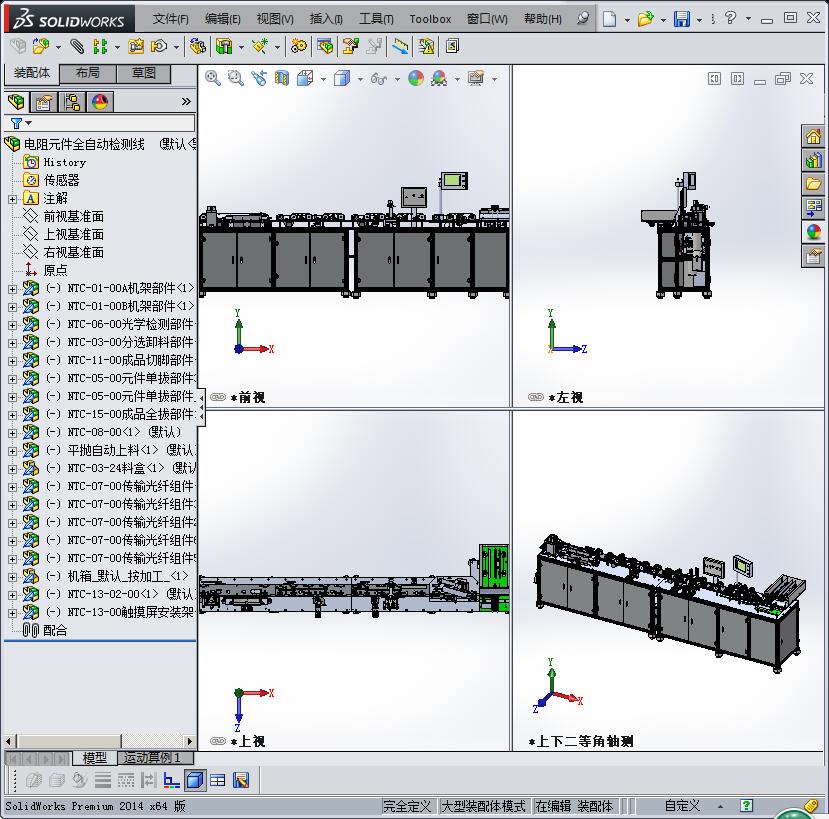Click the Insert Components icon
This screenshot has height=819, width=829.
[x=41, y=47]
